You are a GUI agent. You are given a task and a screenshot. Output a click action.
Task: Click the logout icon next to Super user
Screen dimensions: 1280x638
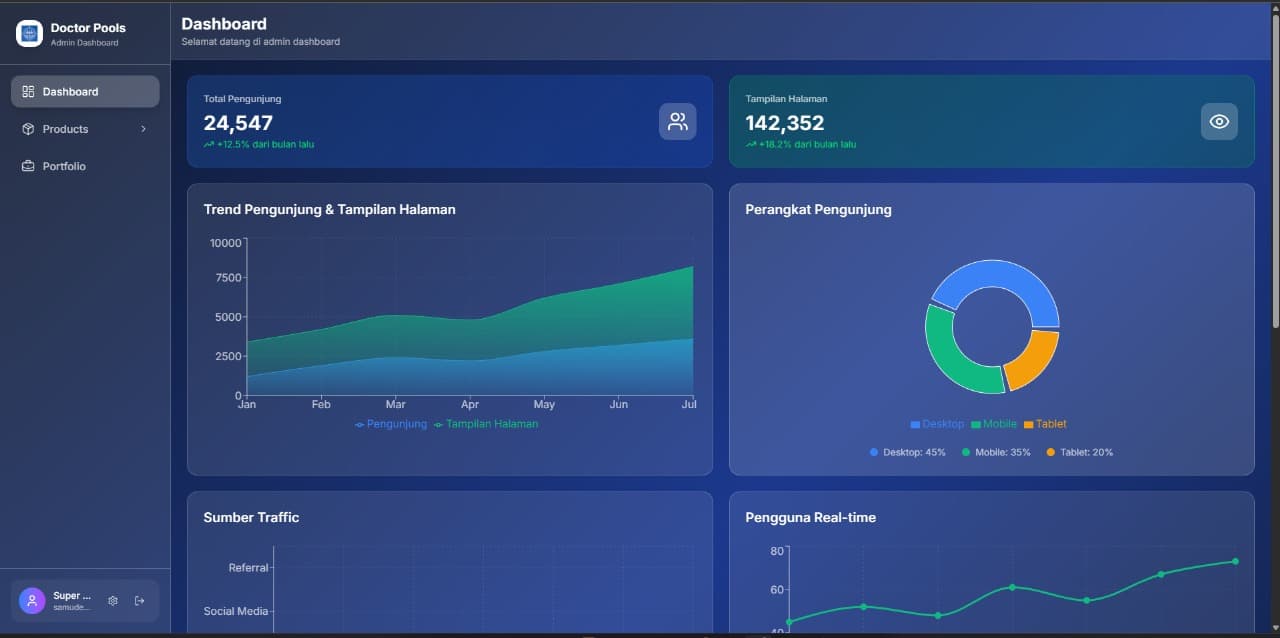140,600
